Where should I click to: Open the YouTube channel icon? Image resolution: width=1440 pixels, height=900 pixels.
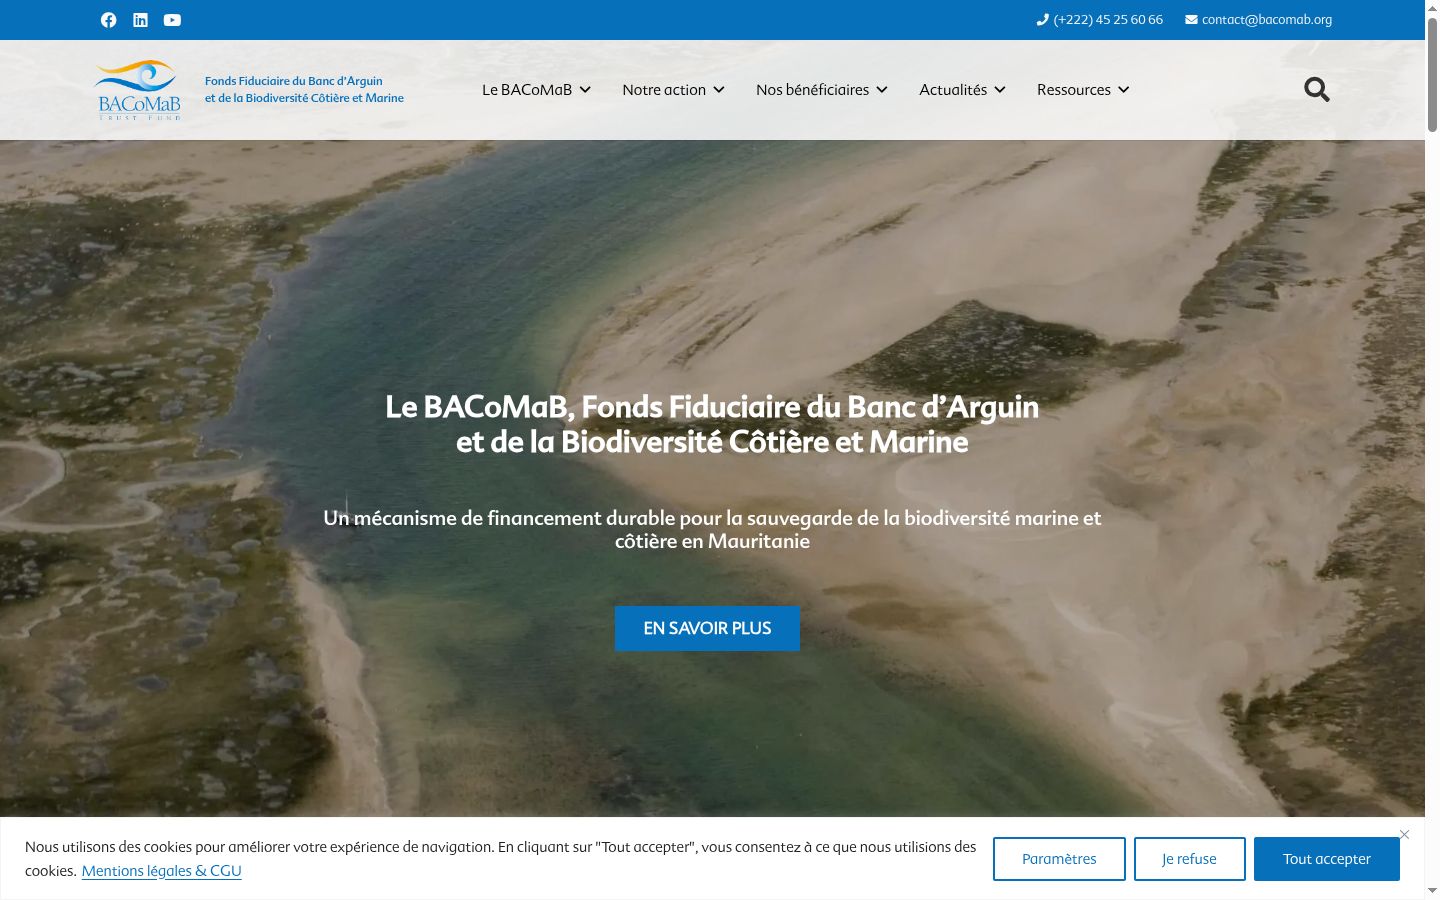point(172,20)
